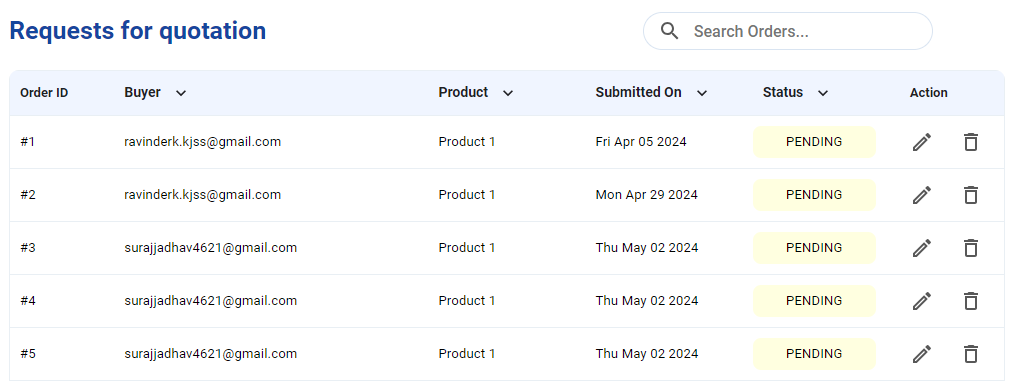Edit order #1 with pencil icon
This screenshot has height=392, width=1018.
coord(922,142)
